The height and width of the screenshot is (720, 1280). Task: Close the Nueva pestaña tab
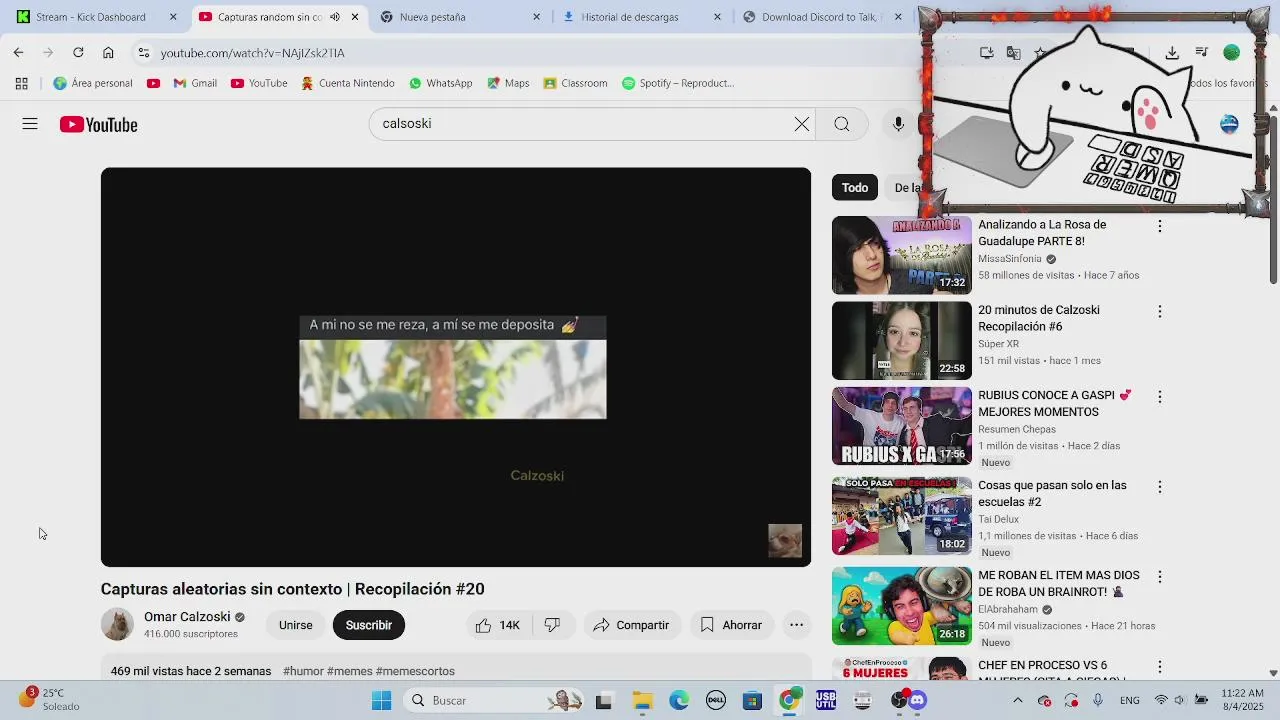click(x=536, y=17)
